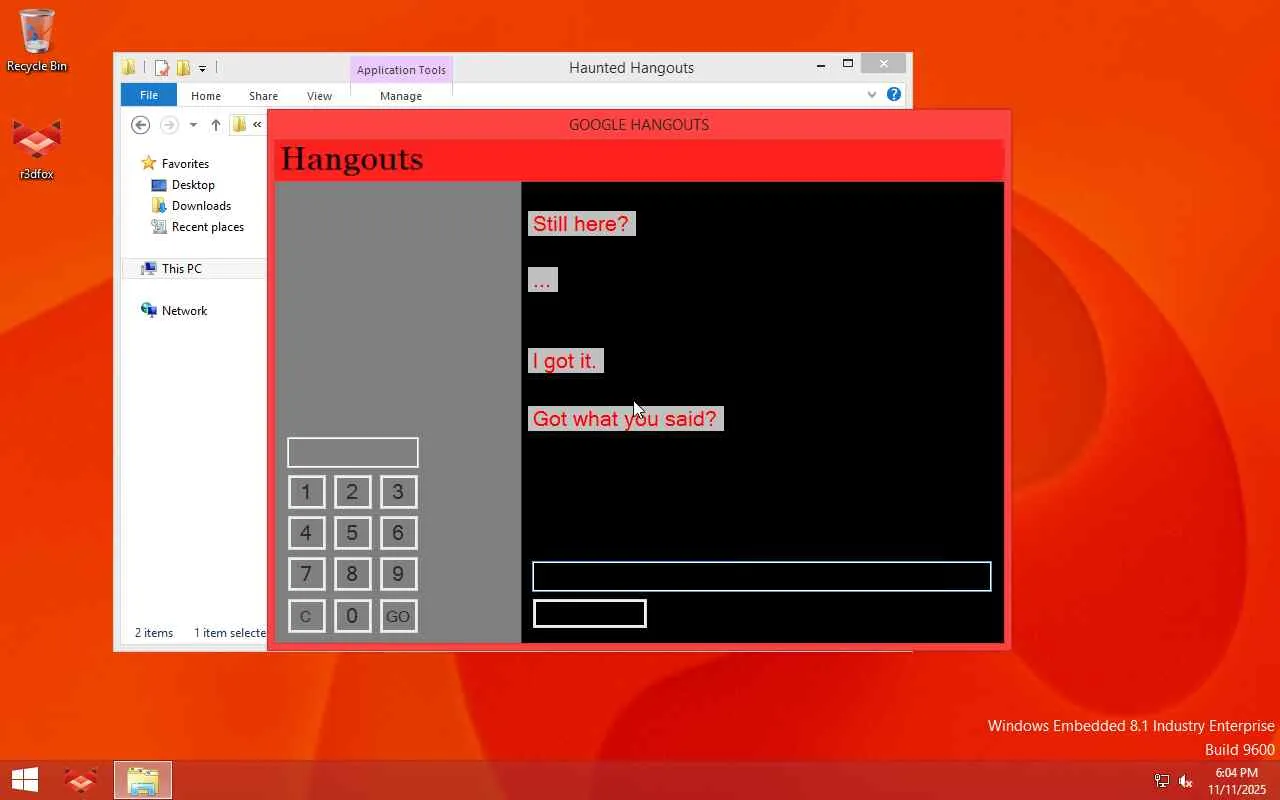Image resolution: width=1280 pixels, height=800 pixels.
Task: Show the taskbar clock and date
Action: coord(1236,781)
